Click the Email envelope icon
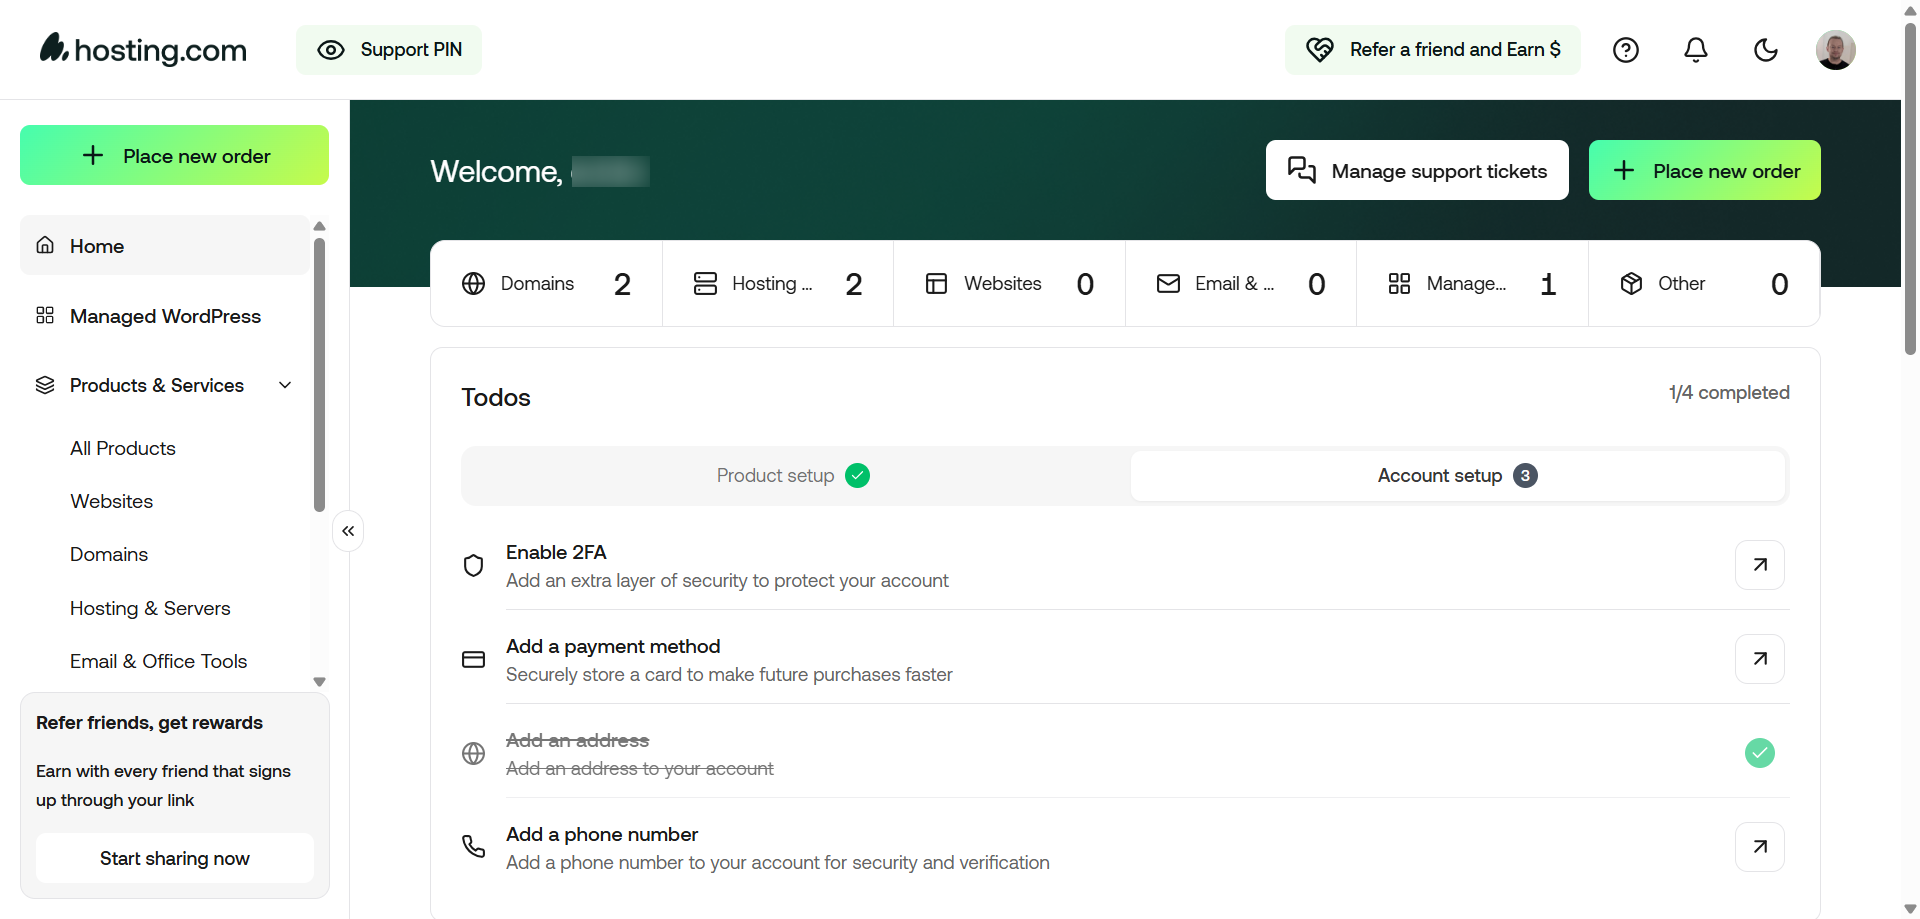This screenshot has width=1920, height=919. pyautogui.click(x=1168, y=284)
